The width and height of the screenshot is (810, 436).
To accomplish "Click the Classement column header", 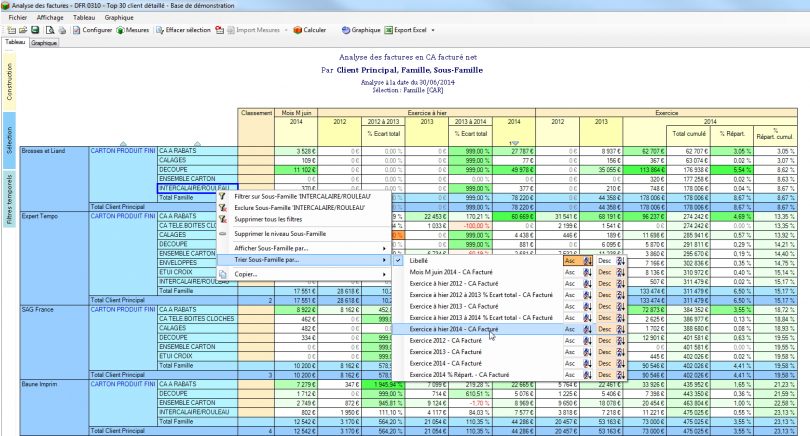I will (256, 127).
